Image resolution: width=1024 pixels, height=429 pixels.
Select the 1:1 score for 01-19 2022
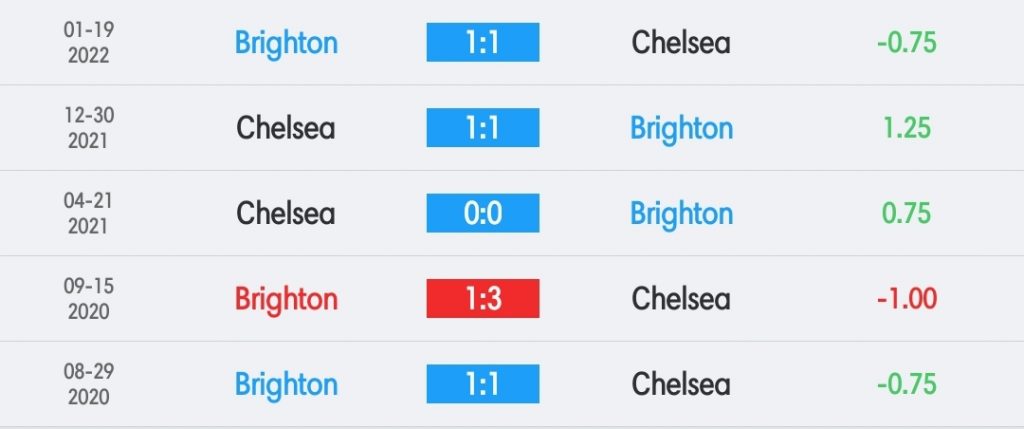tap(483, 42)
